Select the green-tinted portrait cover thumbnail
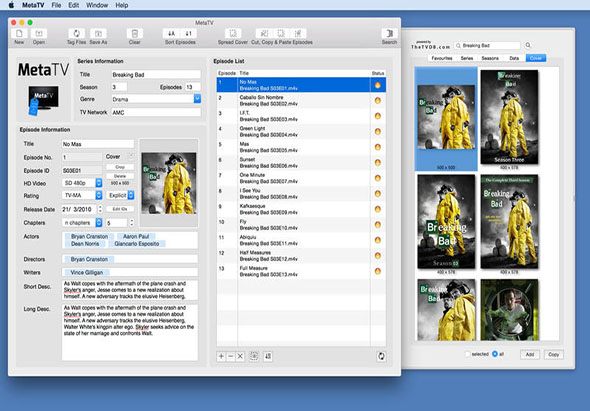The width and height of the screenshot is (590, 411). 509,310
